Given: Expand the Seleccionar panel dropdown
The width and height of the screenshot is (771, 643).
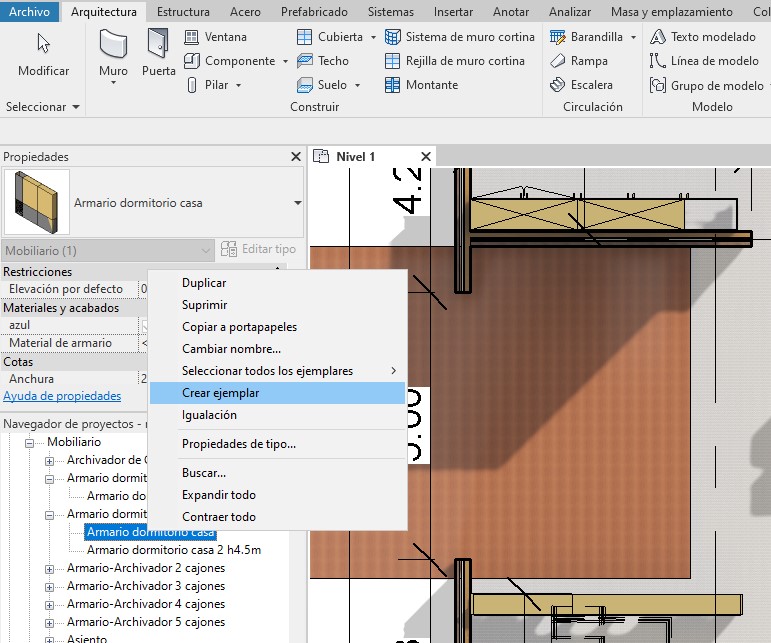Looking at the screenshot, I should pos(74,107).
